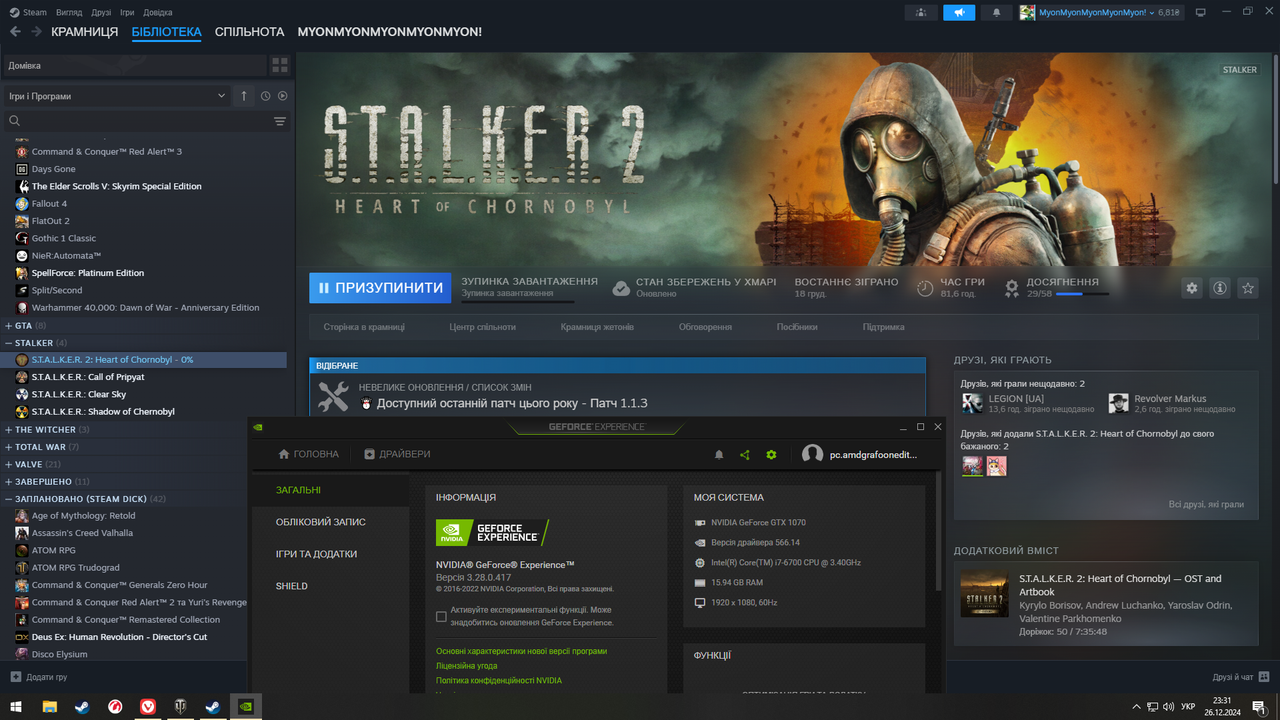
Task: Open the Довідка menu
Action: point(158,12)
